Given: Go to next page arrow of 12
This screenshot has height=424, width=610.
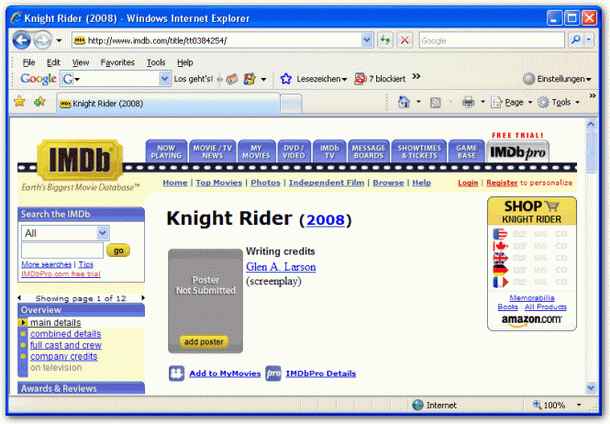Looking at the screenshot, I should click(143, 298).
